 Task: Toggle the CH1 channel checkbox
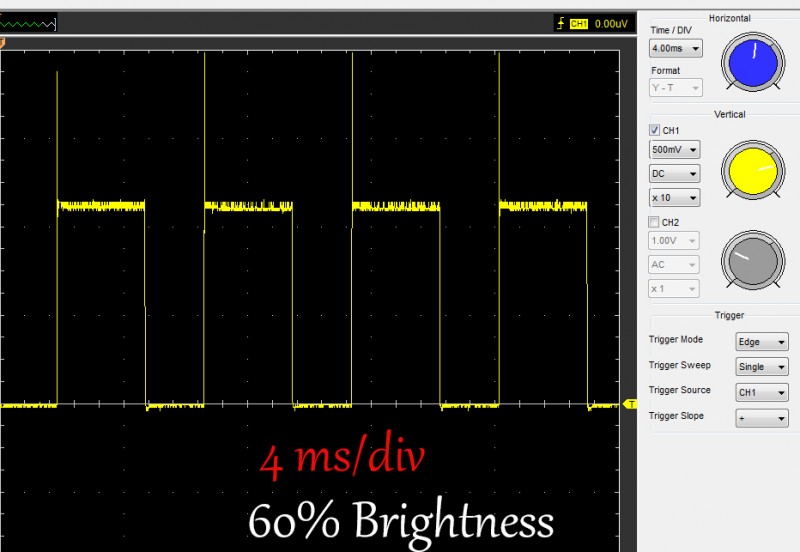(654, 130)
